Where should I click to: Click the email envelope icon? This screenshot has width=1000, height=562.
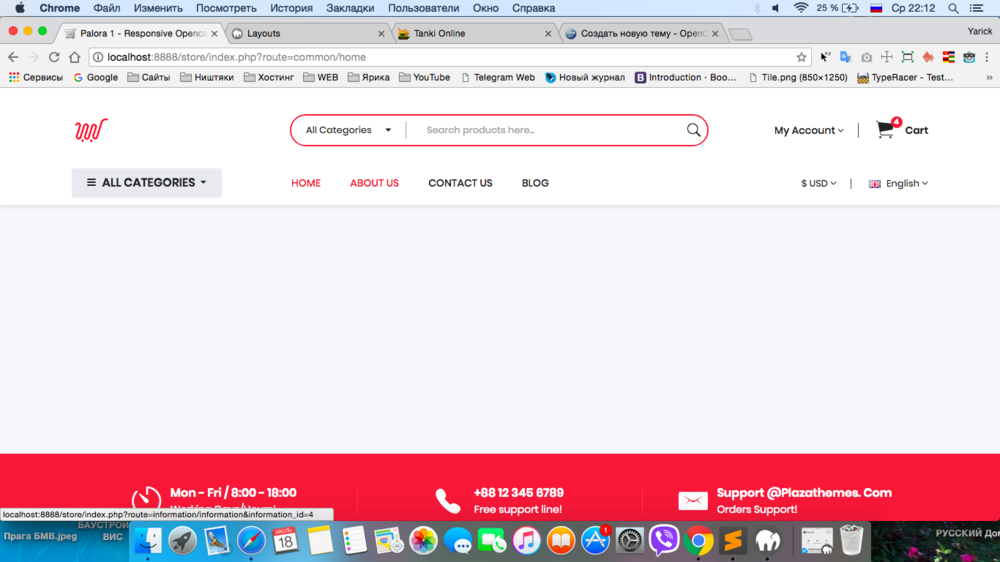[692, 500]
